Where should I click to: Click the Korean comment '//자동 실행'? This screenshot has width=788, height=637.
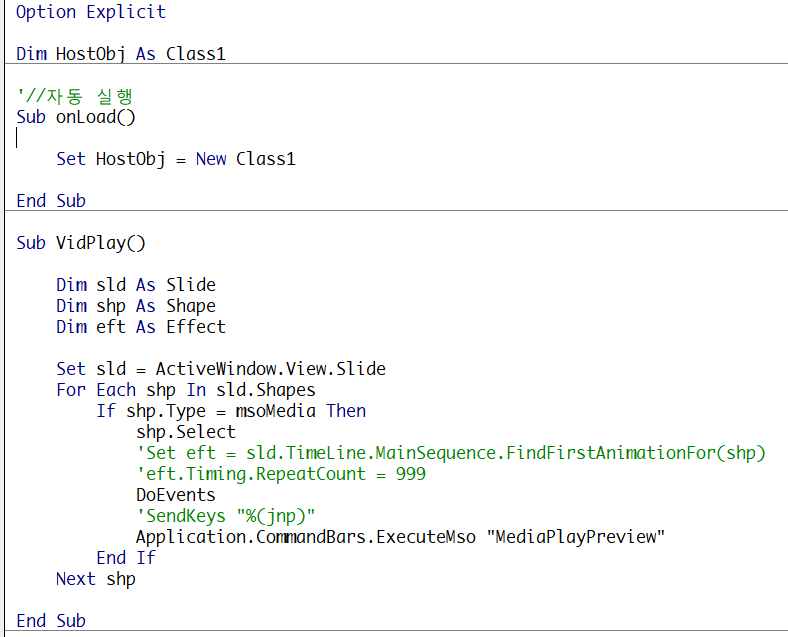(74, 95)
